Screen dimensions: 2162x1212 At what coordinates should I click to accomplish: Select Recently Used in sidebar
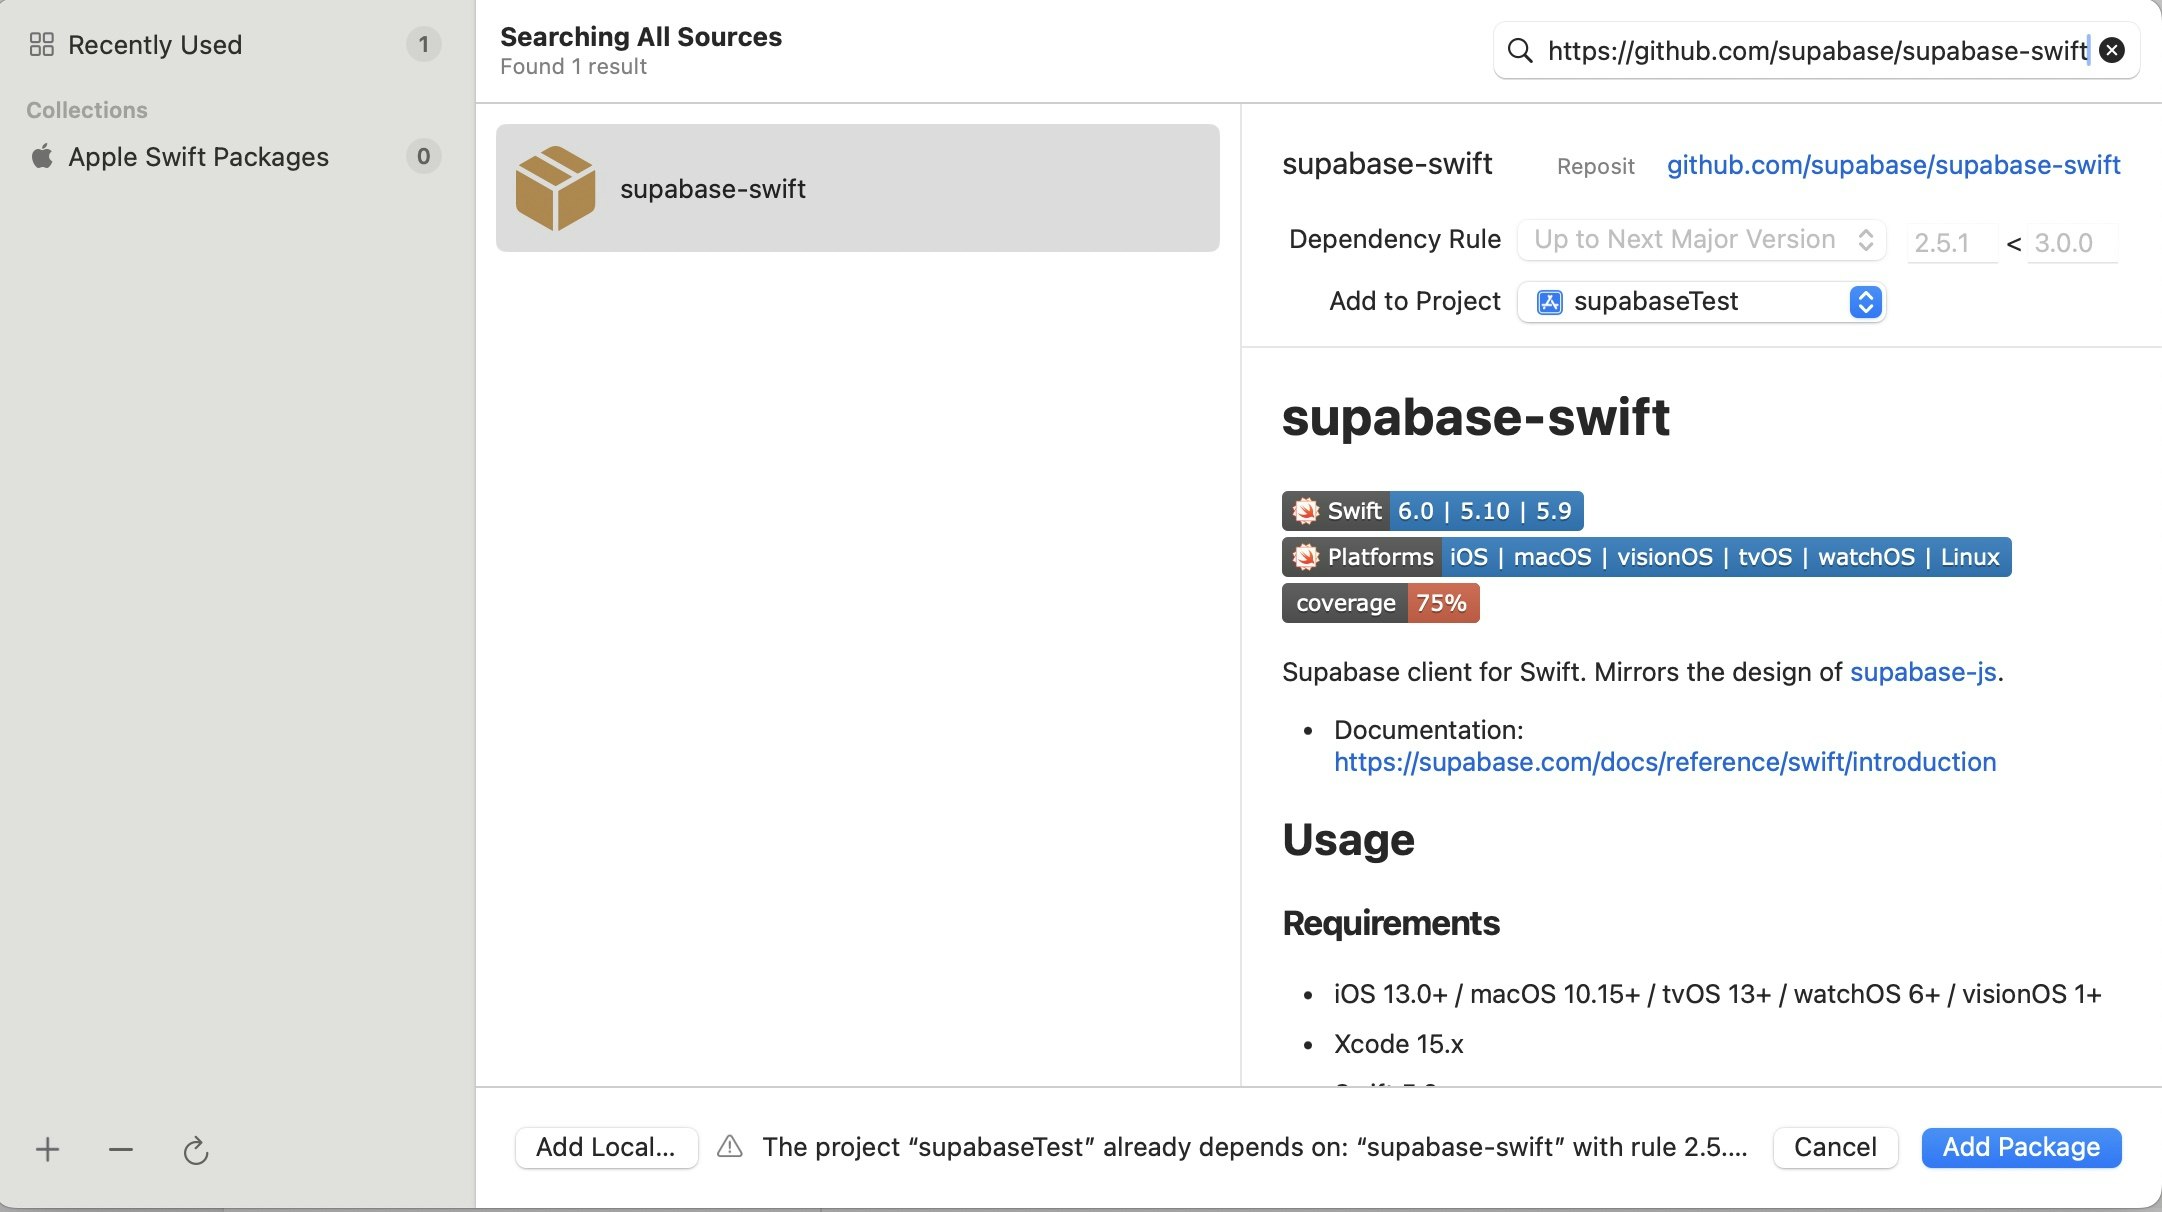click(155, 45)
